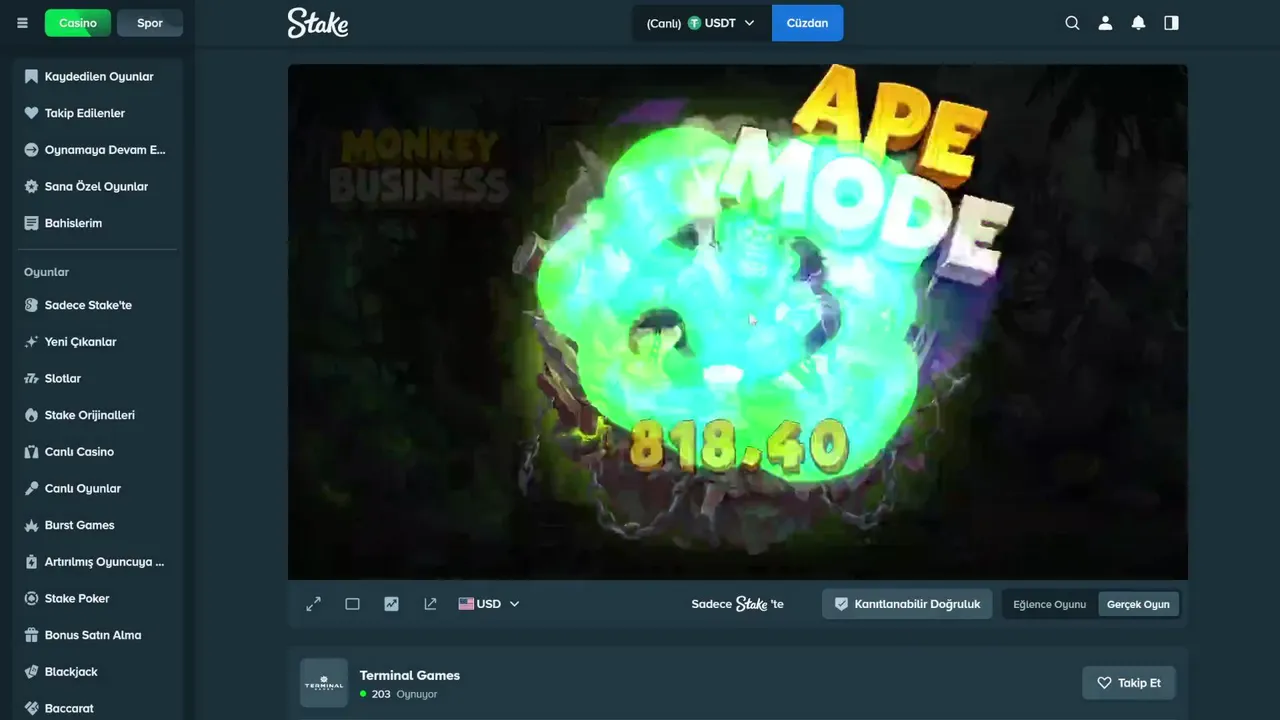Screen dimensions: 1280x720
Task: Open the hamburger menu icon
Action: [x=22, y=23]
